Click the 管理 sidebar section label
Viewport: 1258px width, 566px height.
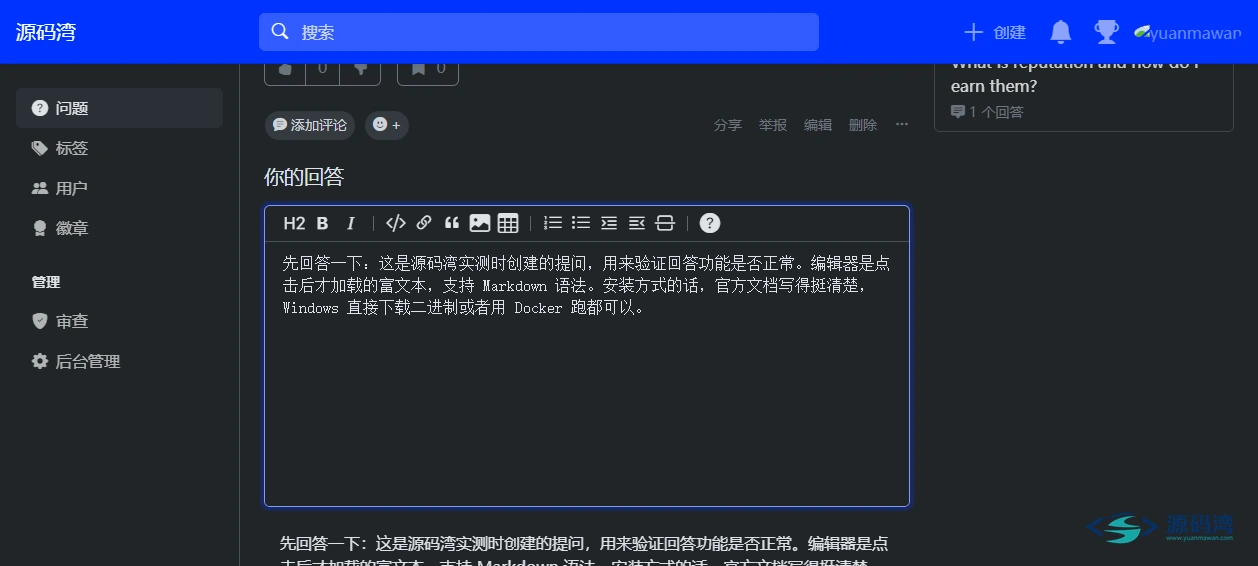pyautogui.click(x=46, y=282)
